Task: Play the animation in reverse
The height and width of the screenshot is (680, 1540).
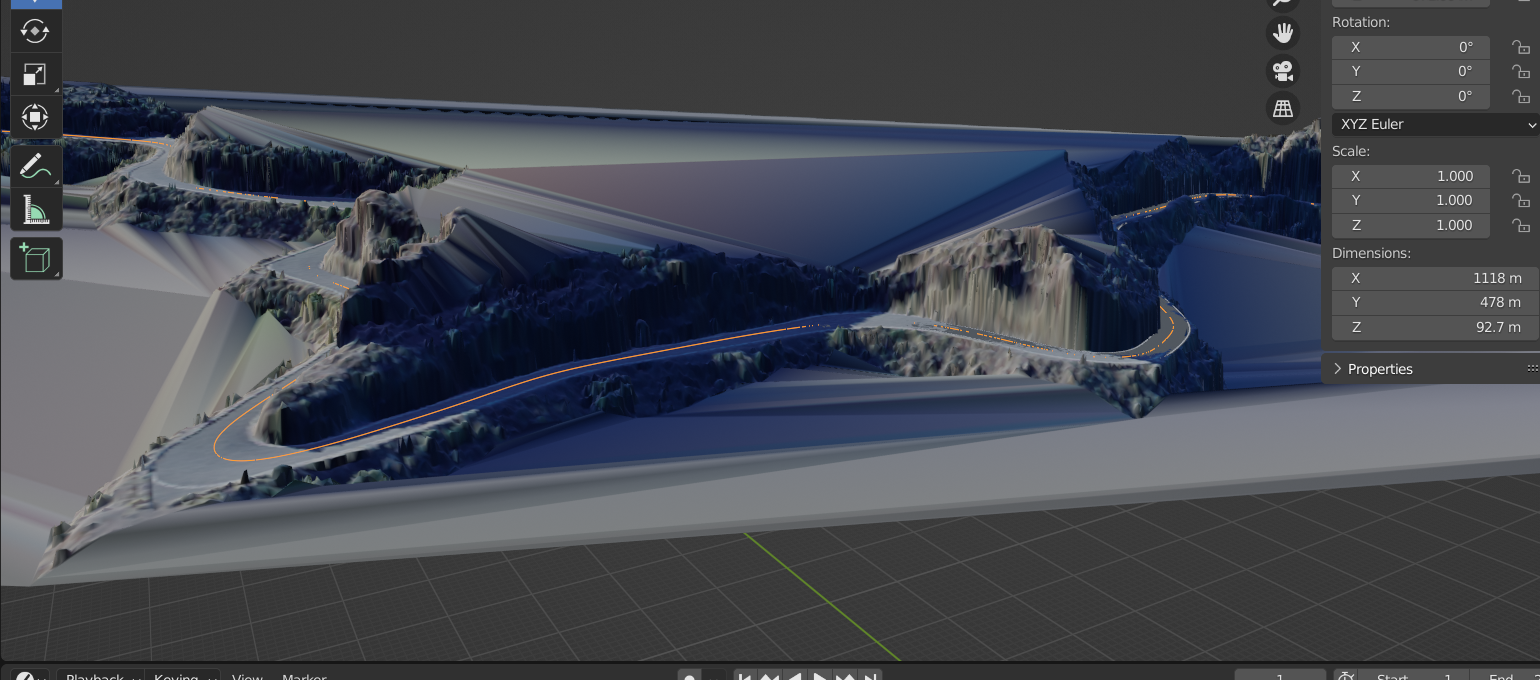Action: (794, 676)
